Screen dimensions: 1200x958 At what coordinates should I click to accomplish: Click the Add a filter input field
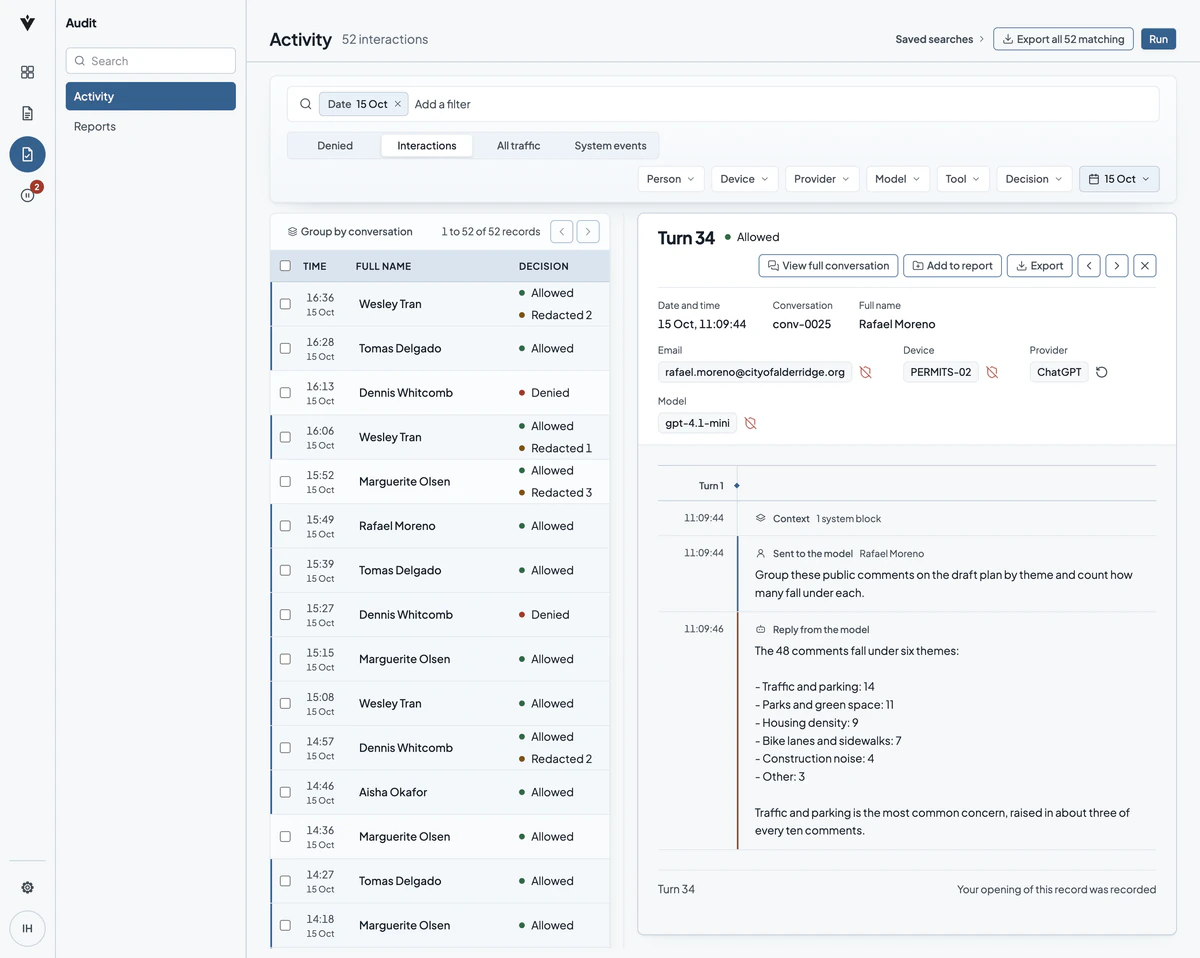tap(780, 104)
